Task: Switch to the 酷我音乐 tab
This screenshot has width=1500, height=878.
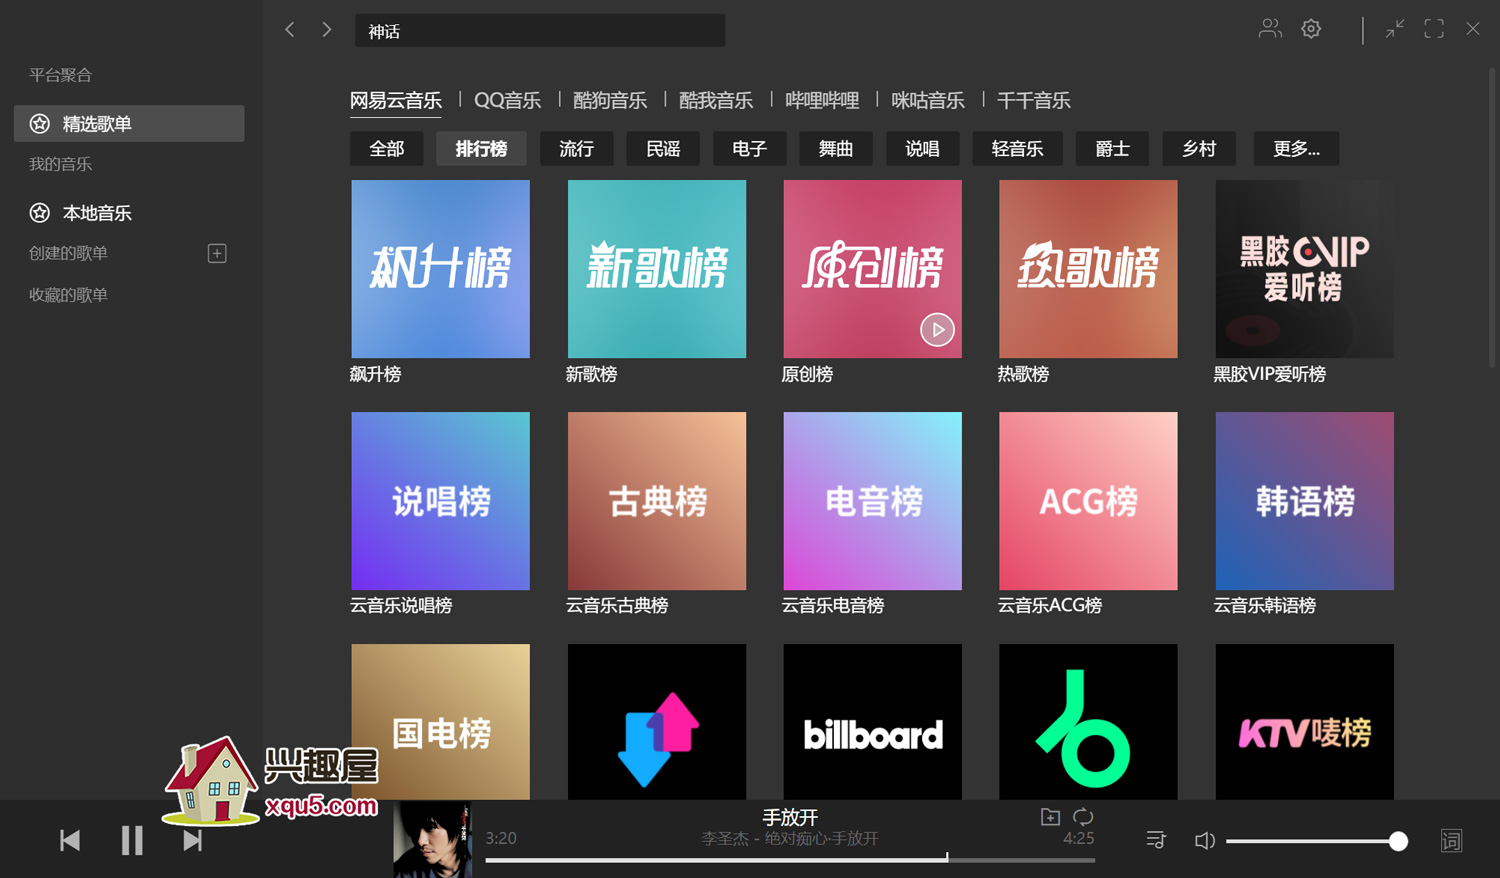Action: 716,100
